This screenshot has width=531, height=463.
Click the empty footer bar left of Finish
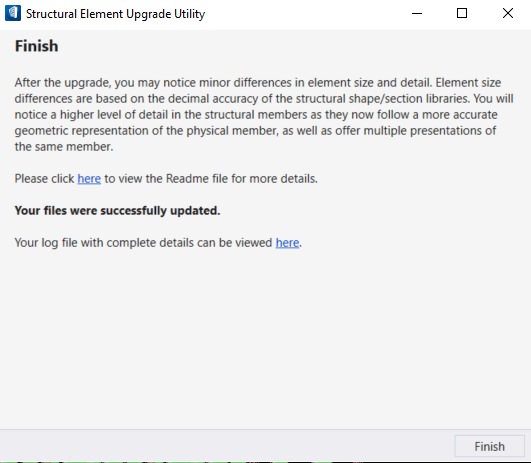(227, 446)
